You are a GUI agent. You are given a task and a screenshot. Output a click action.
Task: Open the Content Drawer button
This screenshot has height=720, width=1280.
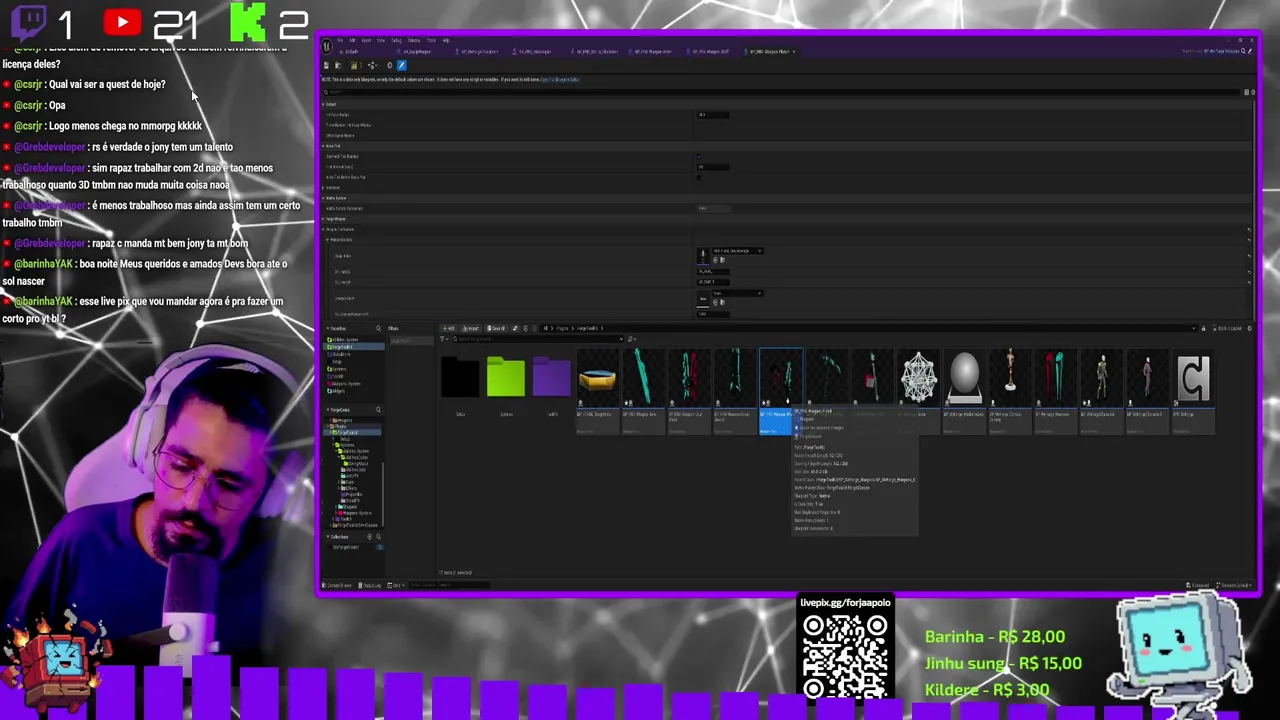click(x=337, y=585)
